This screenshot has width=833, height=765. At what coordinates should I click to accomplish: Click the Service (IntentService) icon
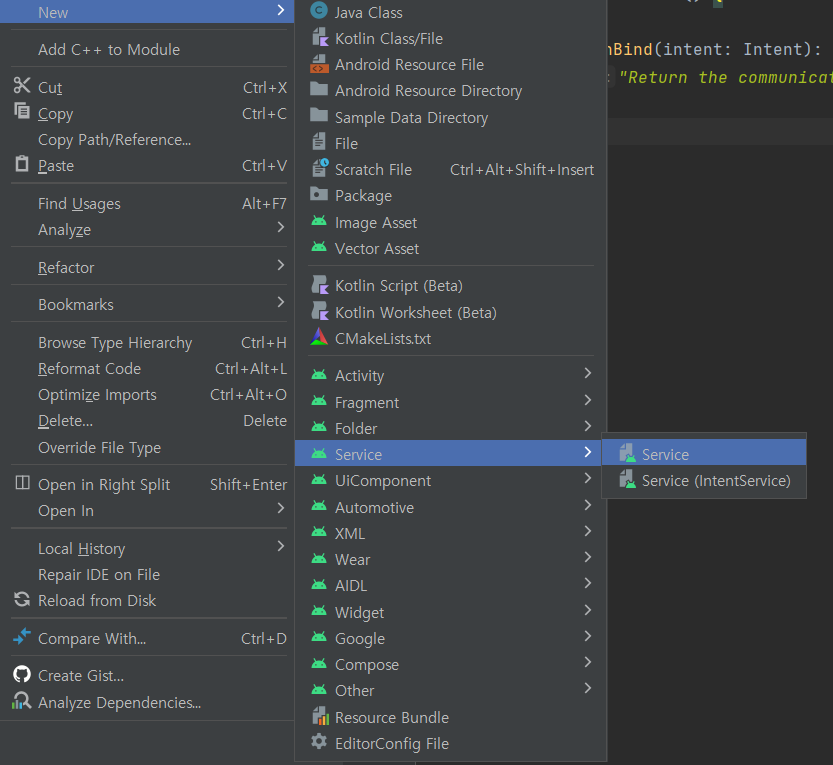pyautogui.click(x=627, y=479)
